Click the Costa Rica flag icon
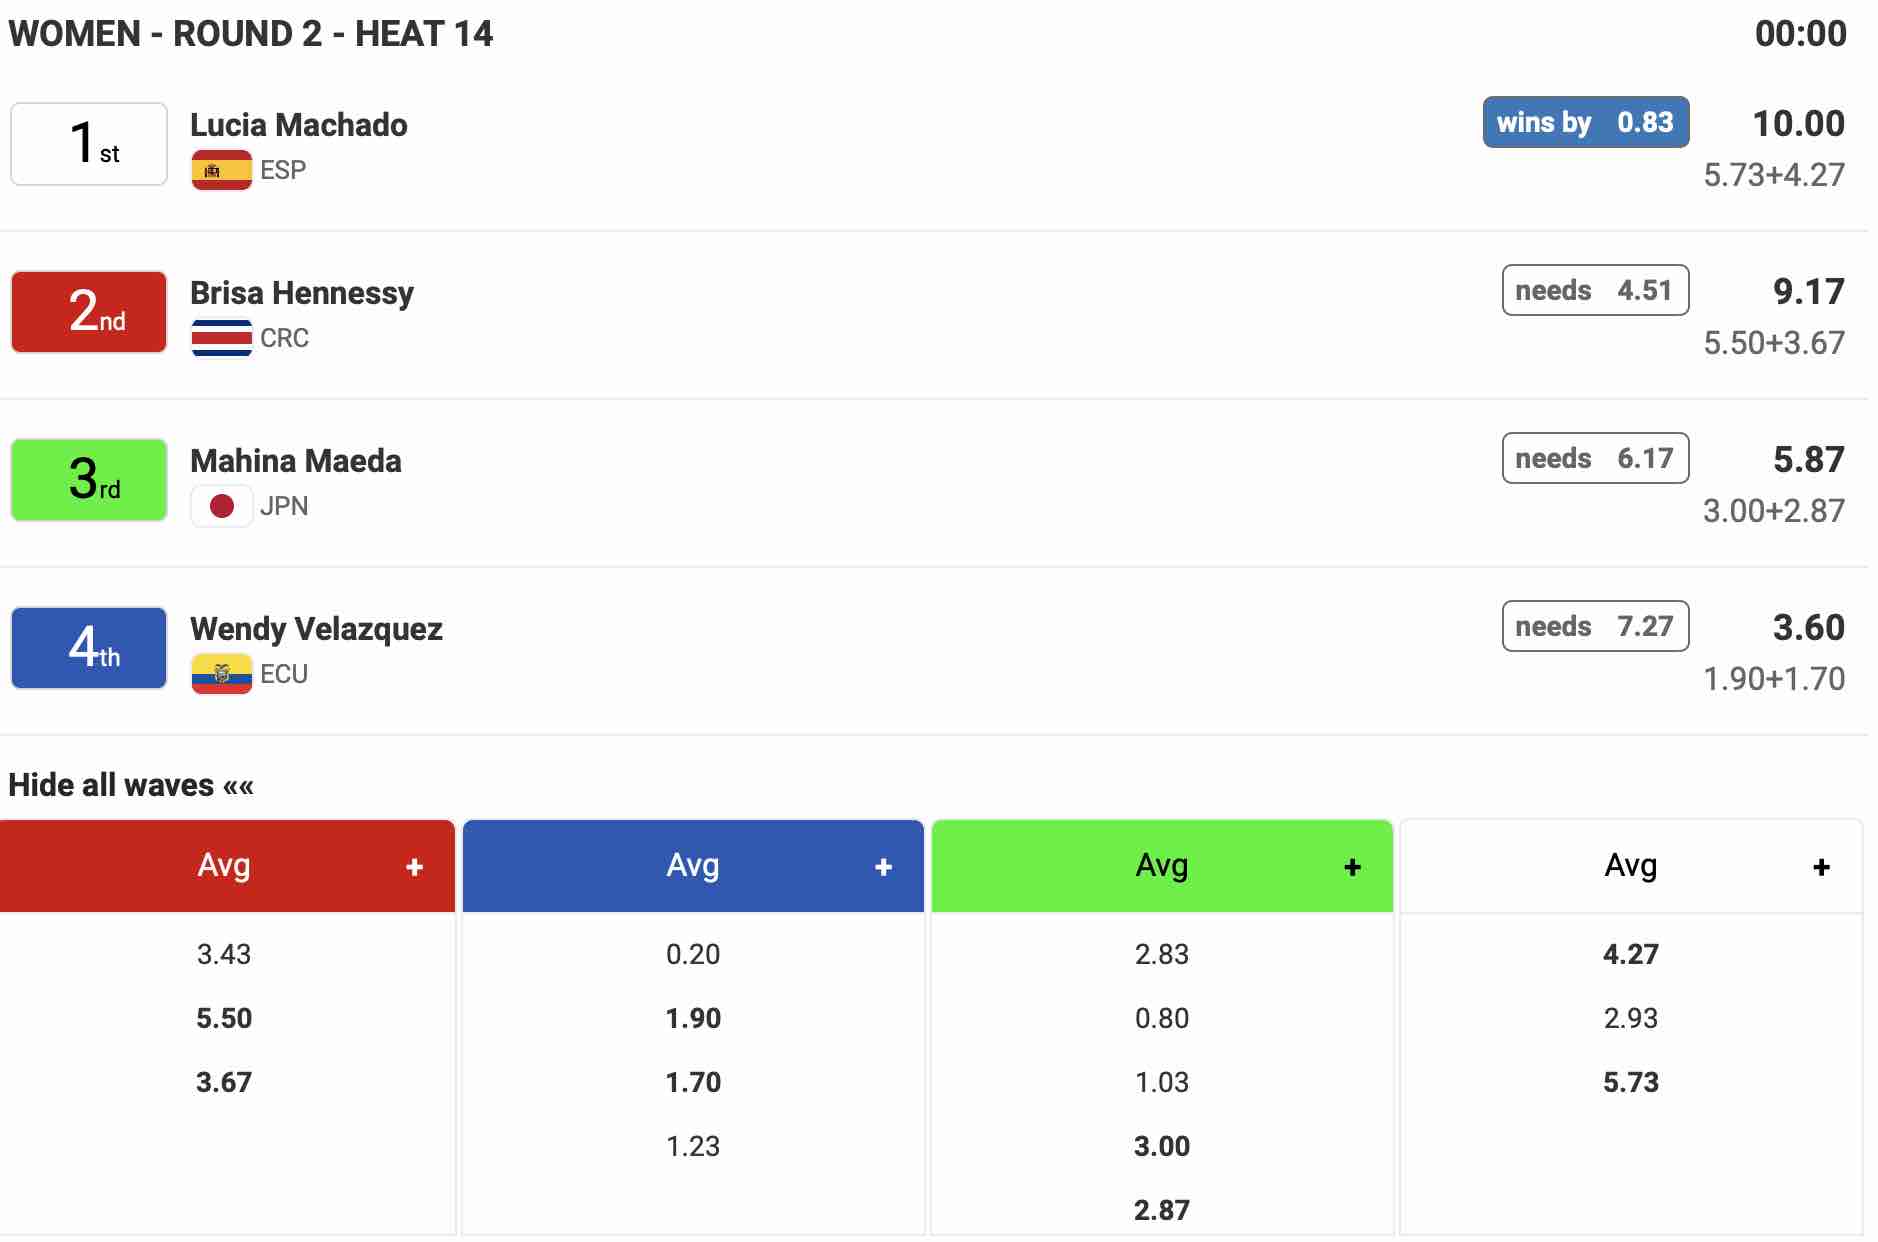This screenshot has height=1242, width=1878. (x=221, y=338)
